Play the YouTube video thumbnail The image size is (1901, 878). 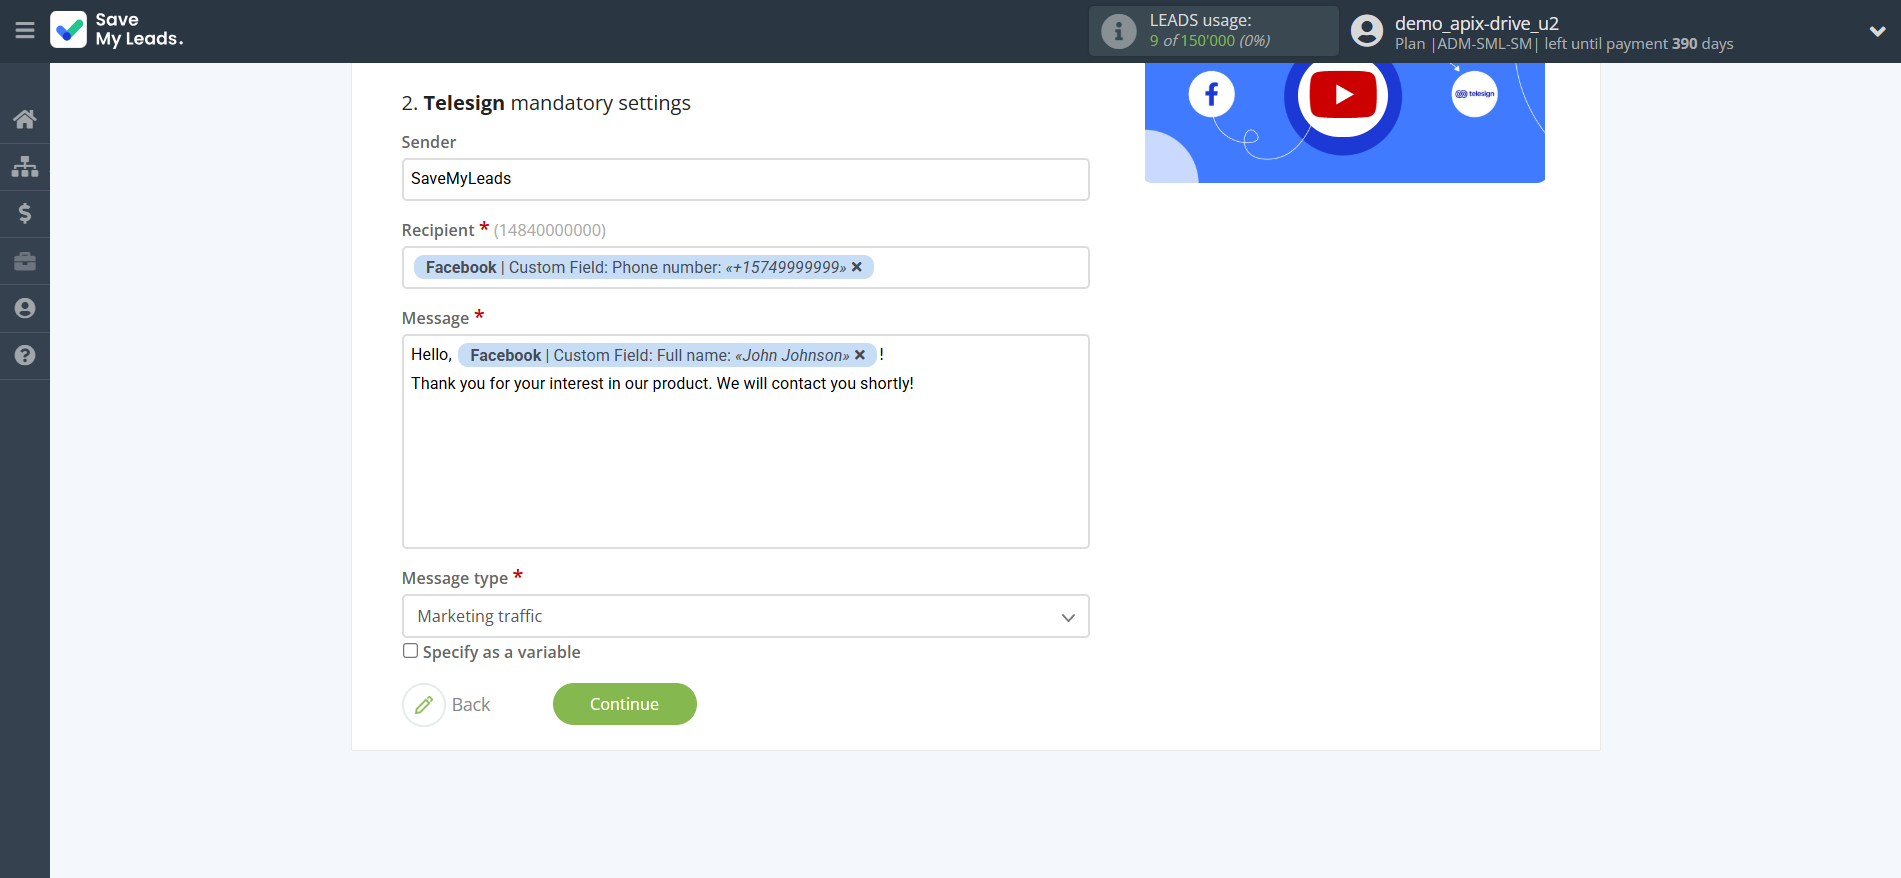coord(1343,95)
